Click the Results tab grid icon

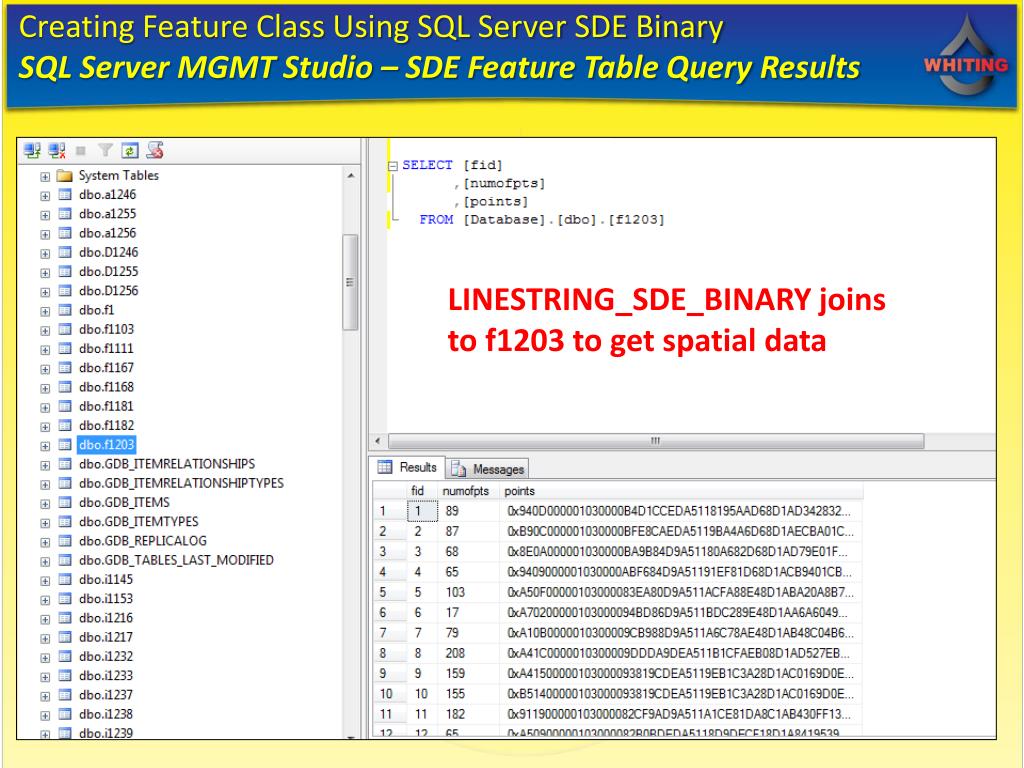(x=385, y=467)
